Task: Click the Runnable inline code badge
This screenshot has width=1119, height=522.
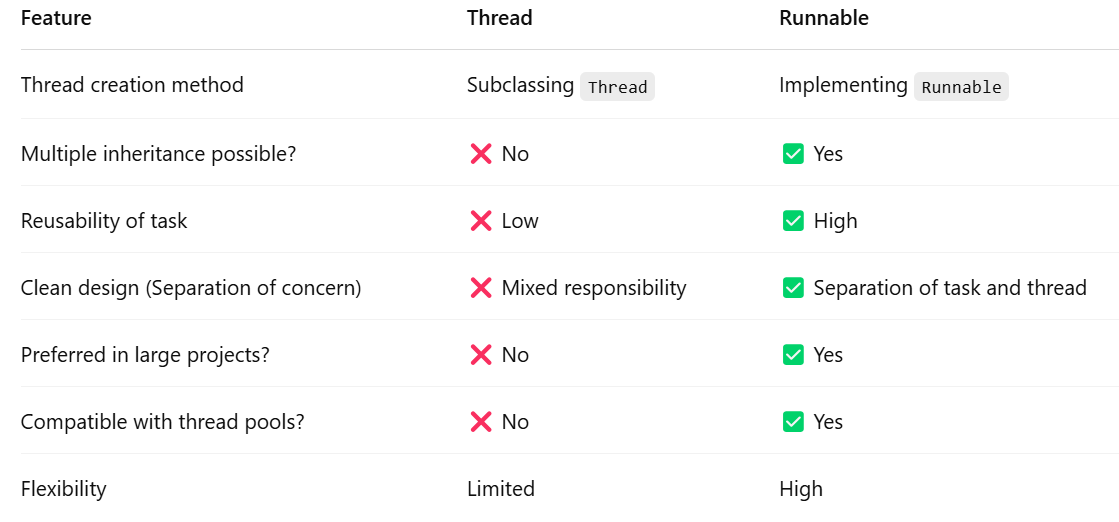Action: (961, 86)
